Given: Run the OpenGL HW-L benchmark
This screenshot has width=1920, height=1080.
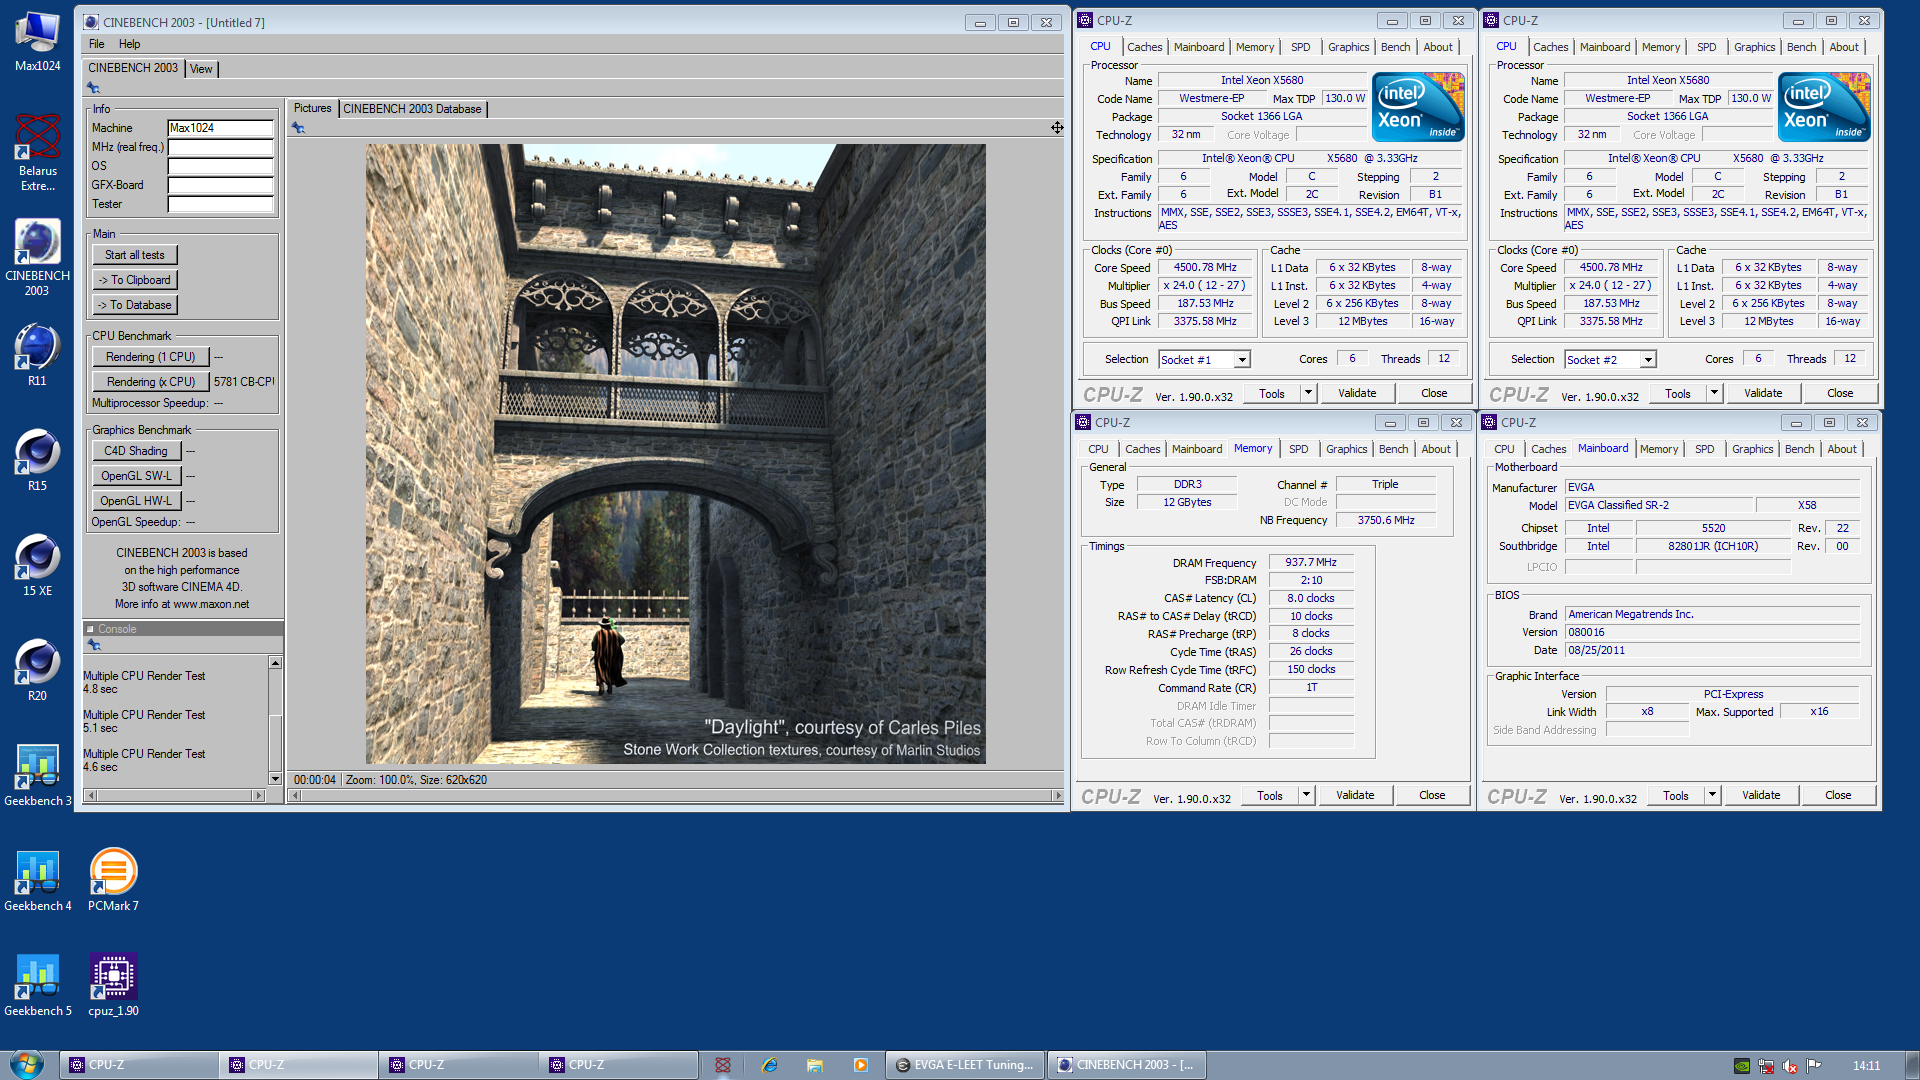Looking at the screenshot, I should coord(136,501).
